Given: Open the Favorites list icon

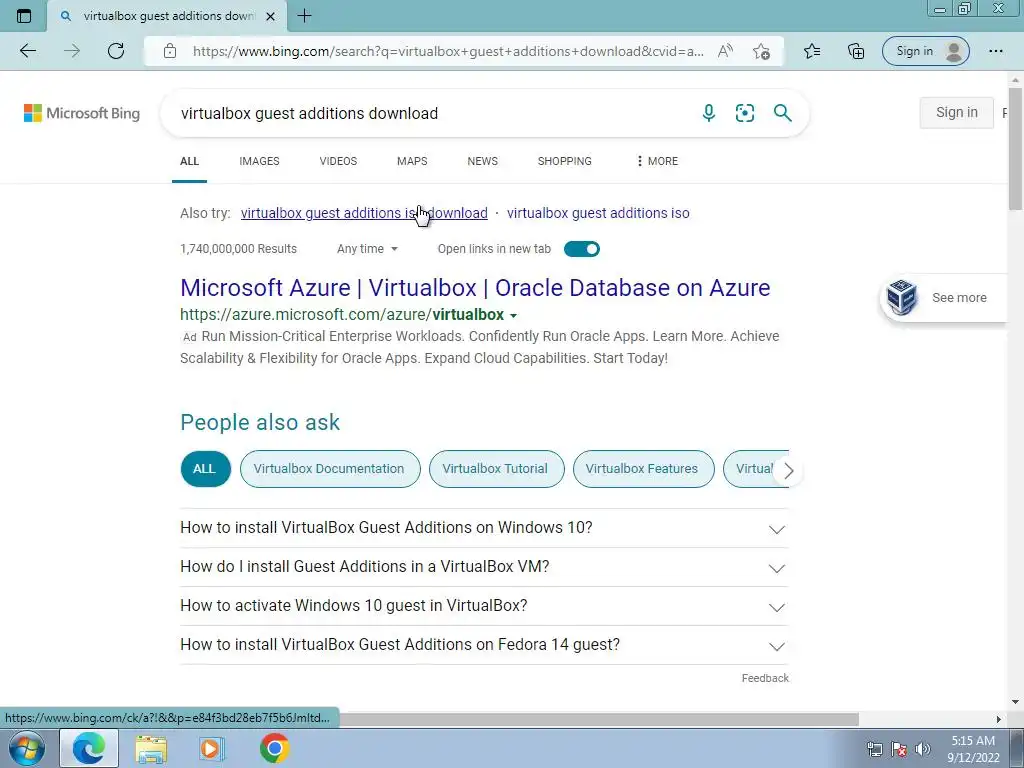Looking at the screenshot, I should click(x=812, y=51).
